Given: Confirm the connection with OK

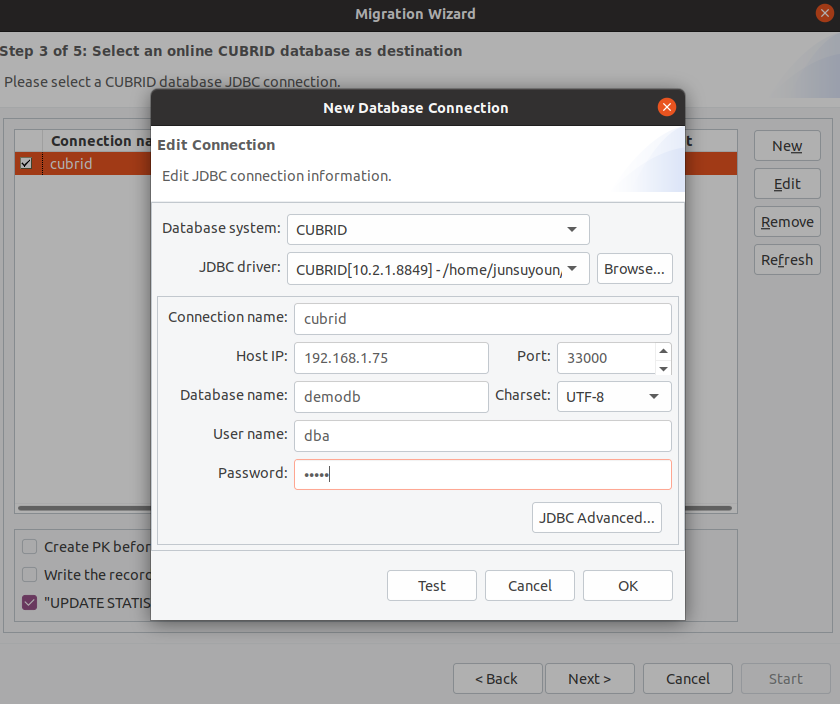Looking at the screenshot, I should pos(628,586).
